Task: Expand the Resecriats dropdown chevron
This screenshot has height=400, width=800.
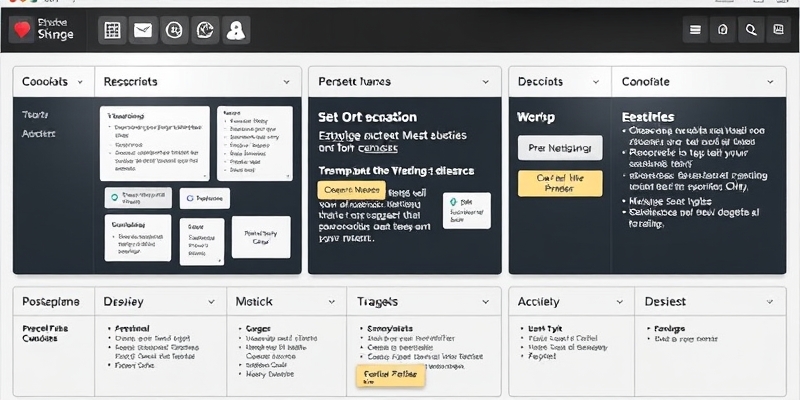Action: point(286,82)
